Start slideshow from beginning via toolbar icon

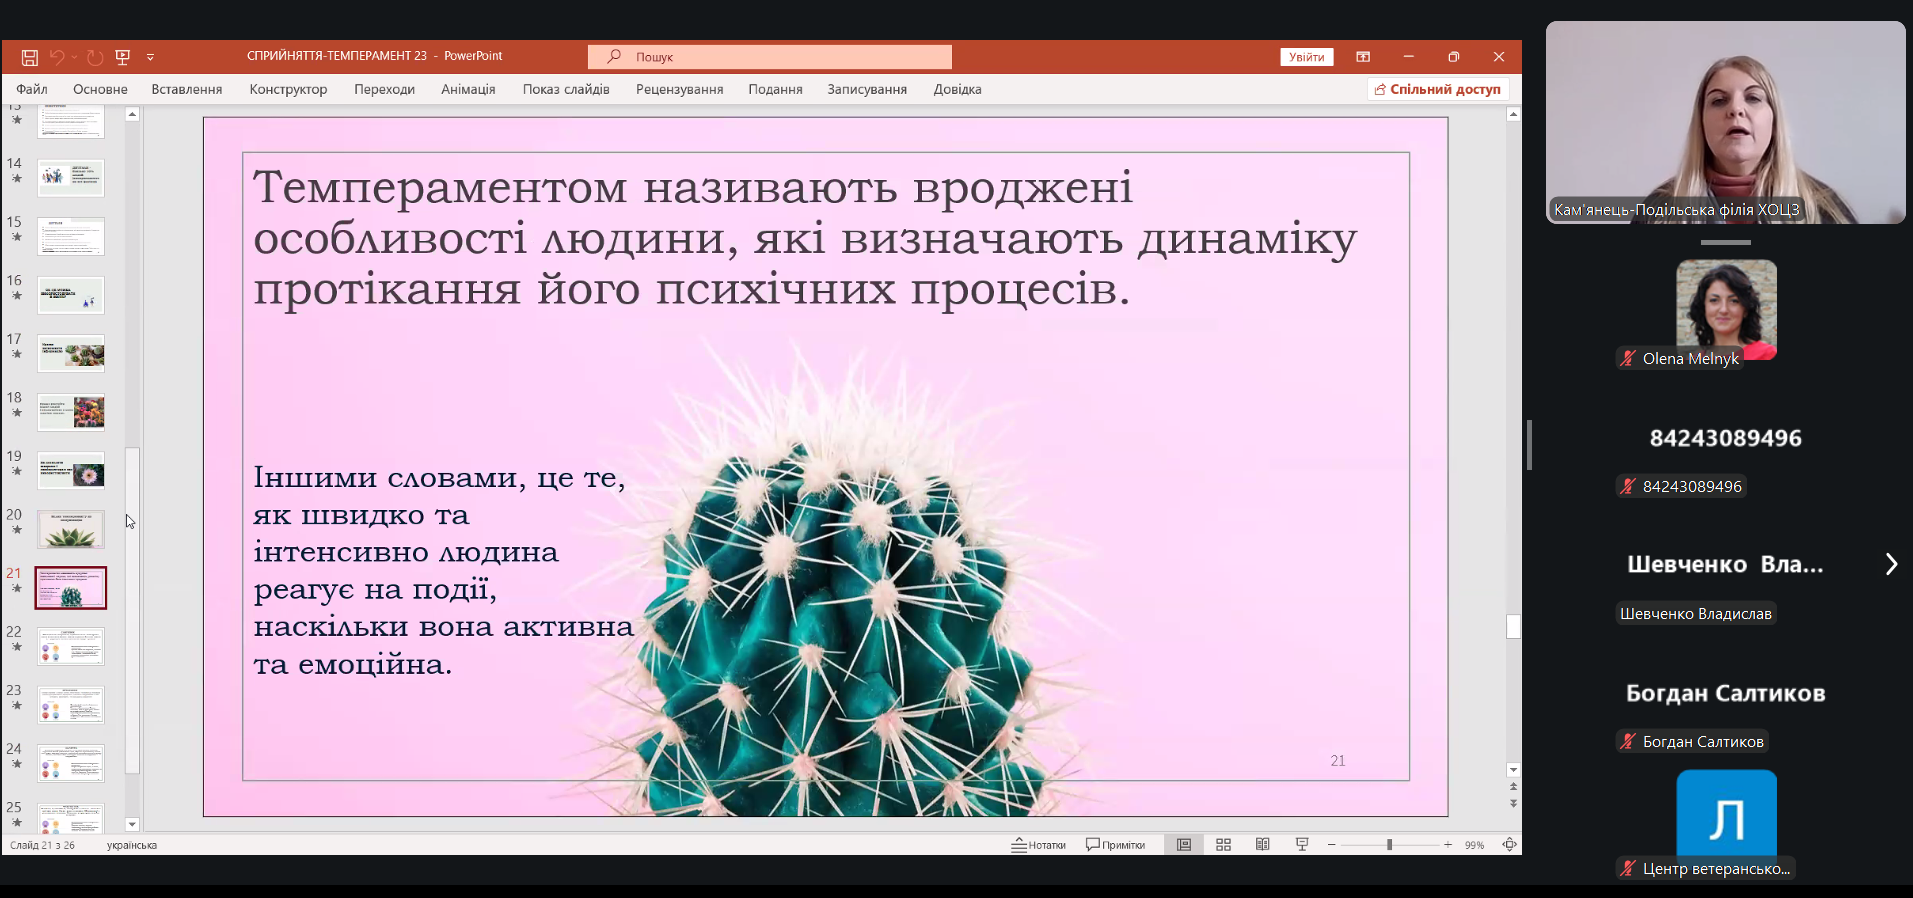pos(123,57)
